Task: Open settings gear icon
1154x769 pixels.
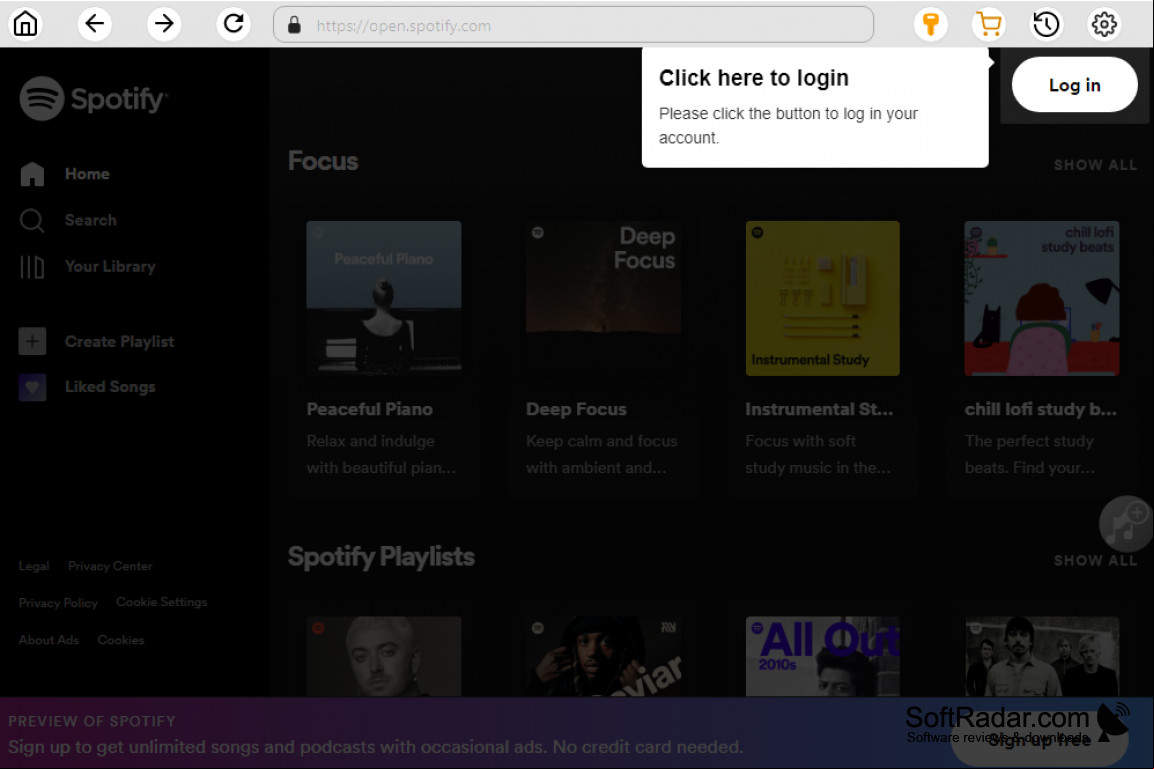Action: click(1103, 24)
